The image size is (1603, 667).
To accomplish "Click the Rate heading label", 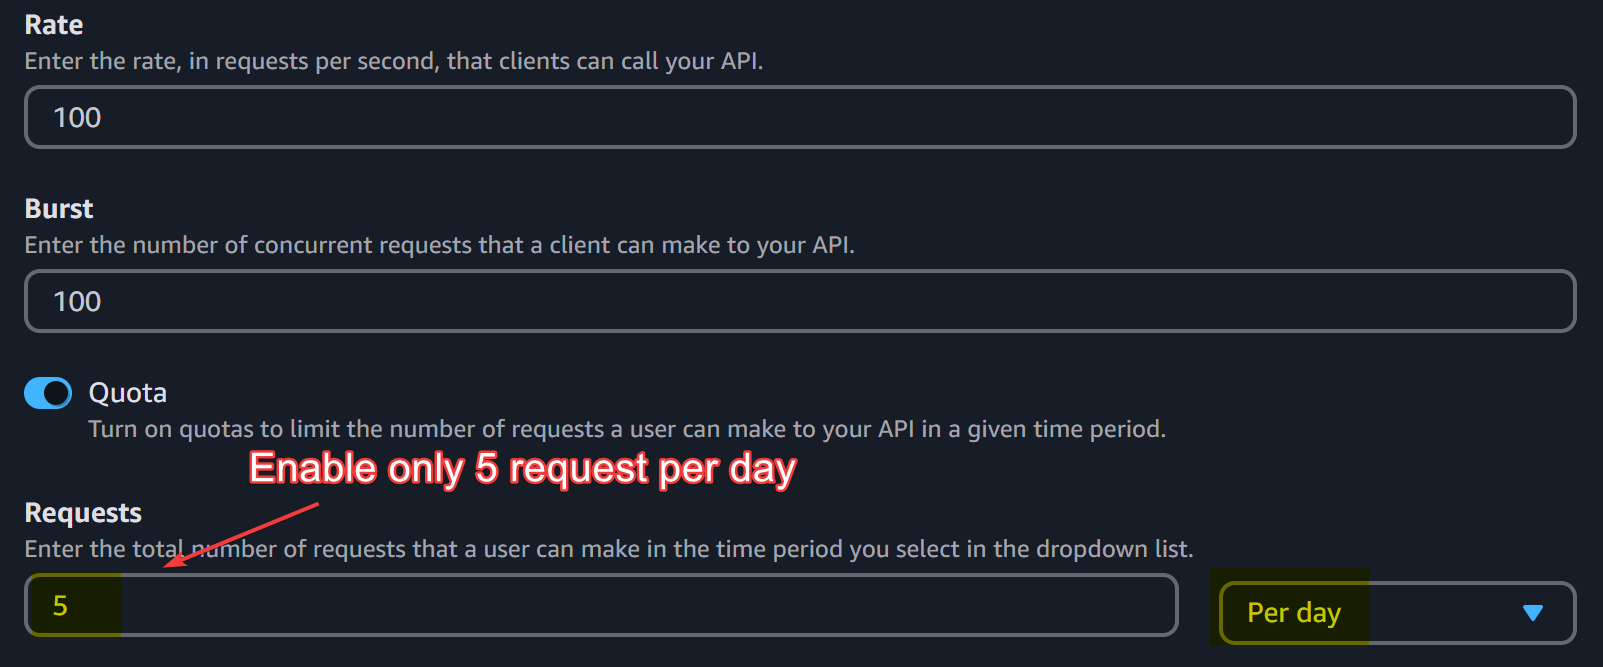I will (54, 25).
